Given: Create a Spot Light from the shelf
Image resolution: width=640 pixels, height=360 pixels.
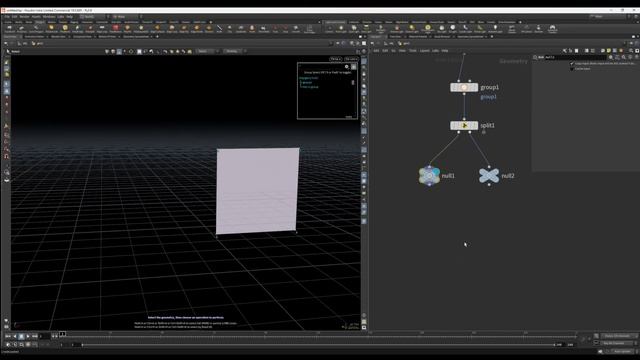Looking at the screenshot, I should pyautogui.click(x=353, y=29).
